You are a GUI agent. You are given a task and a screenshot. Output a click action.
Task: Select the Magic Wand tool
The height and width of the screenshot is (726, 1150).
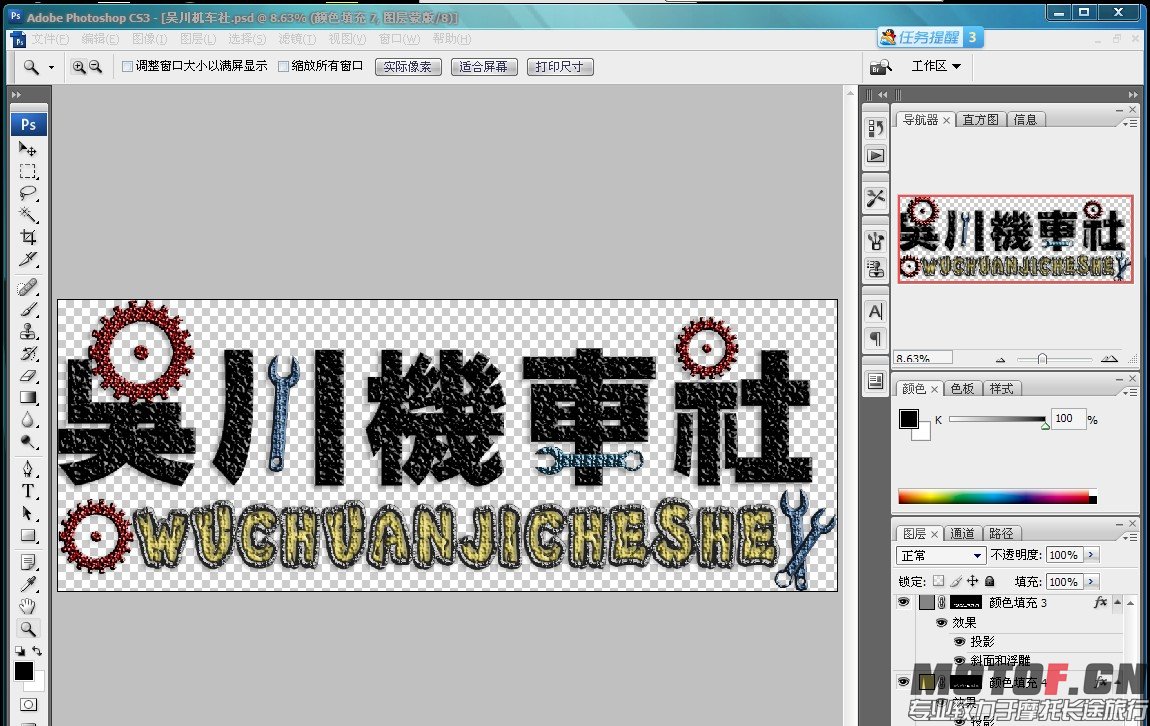28,215
